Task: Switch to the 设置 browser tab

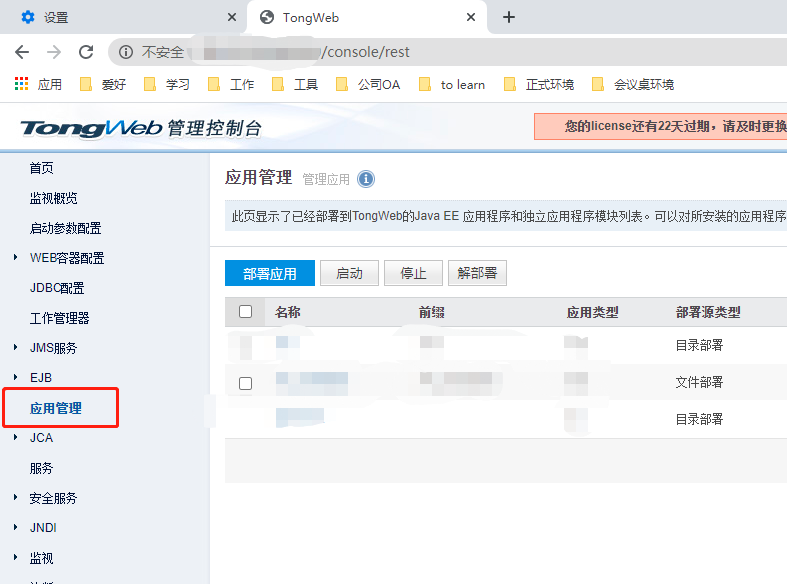Action: [123, 18]
